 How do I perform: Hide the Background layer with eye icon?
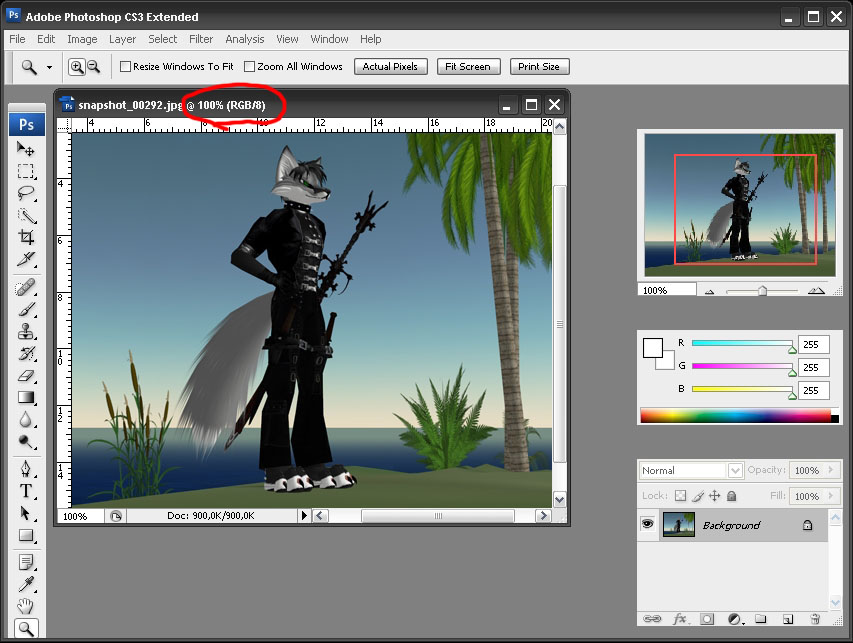tap(648, 524)
